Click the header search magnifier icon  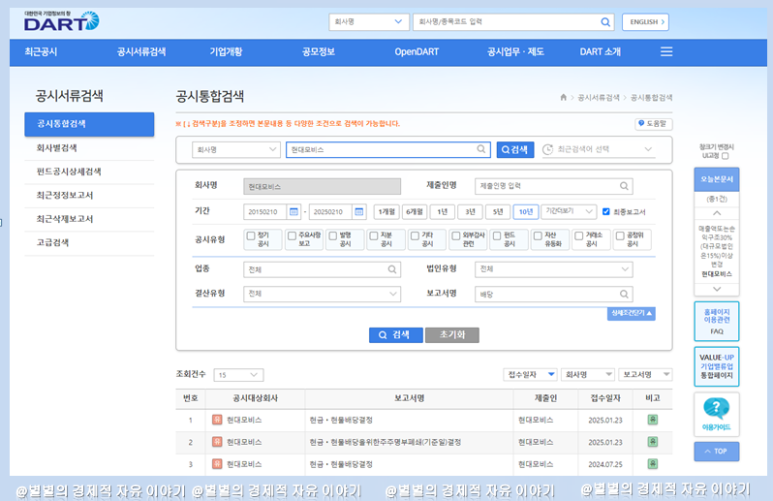[x=605, y=22]
